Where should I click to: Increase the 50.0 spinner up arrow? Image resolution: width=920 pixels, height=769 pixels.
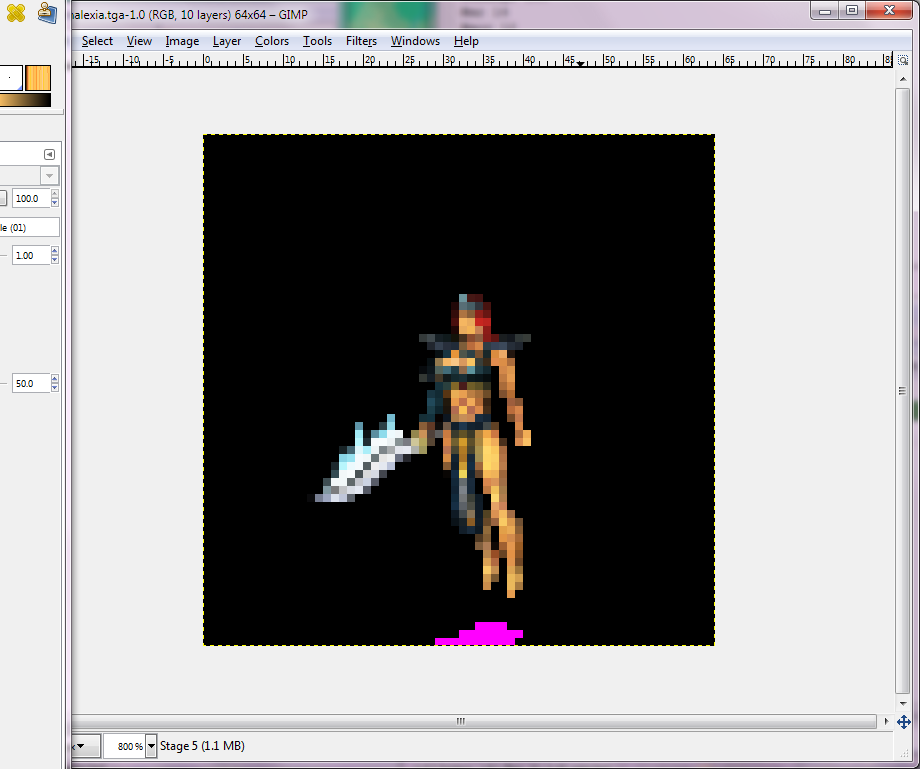55,378
